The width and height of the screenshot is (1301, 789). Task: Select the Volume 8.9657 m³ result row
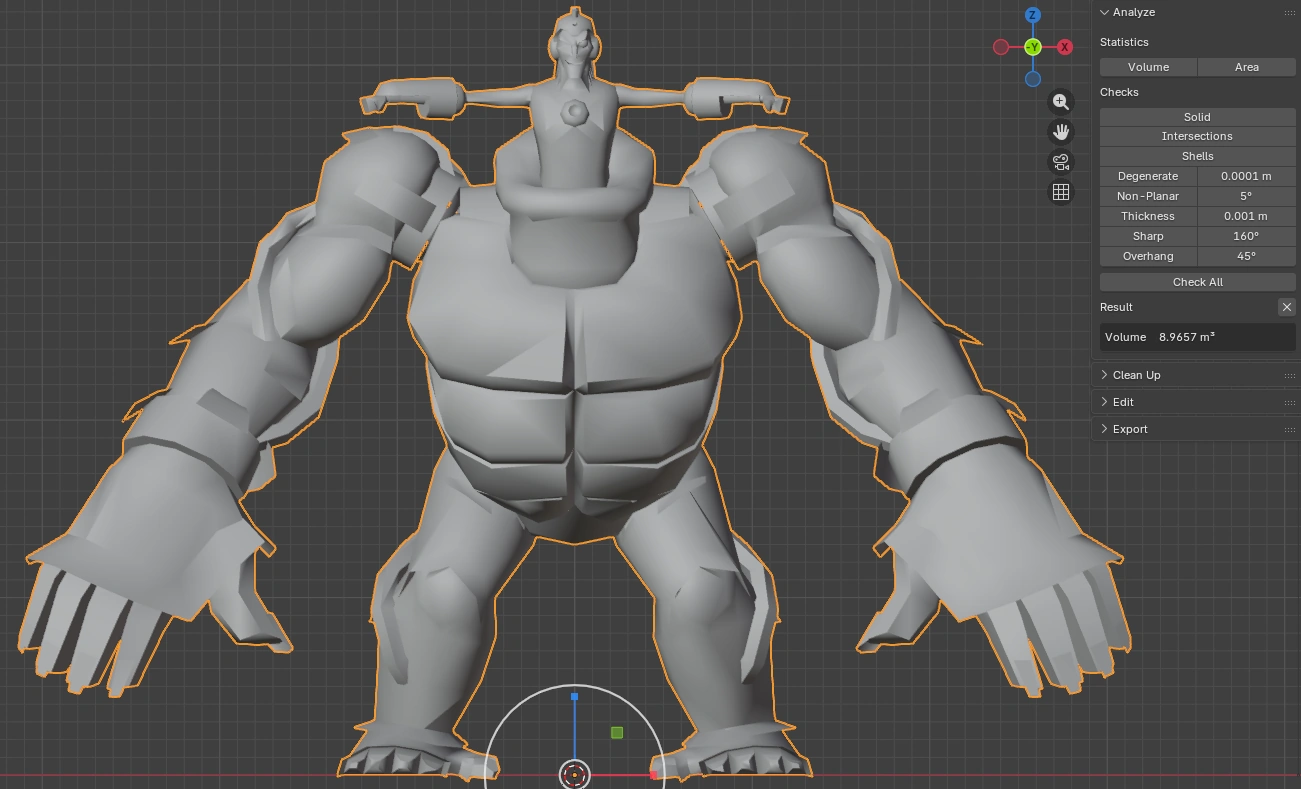coord(1198,337)
